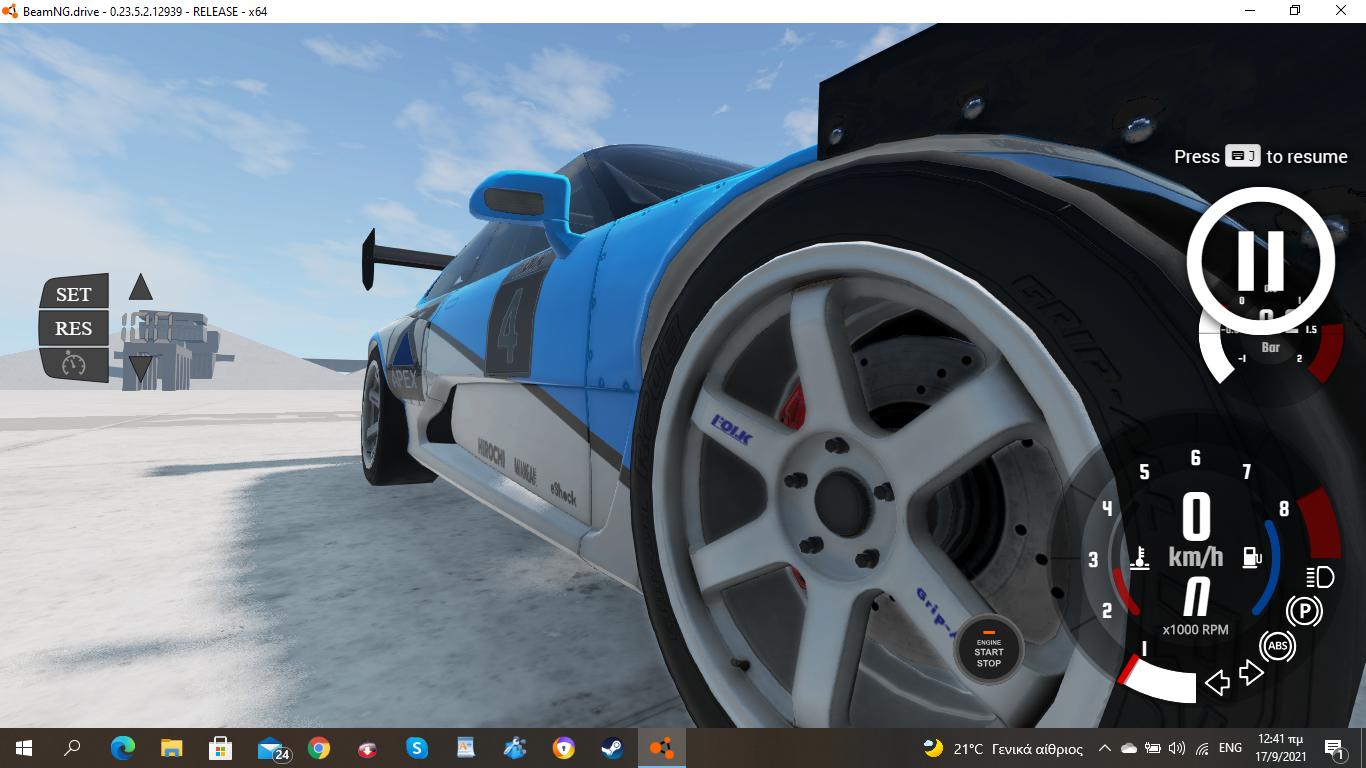Click the headlights indicator icon
Image resolution: width=1366 pixels, height=768 pixels.
(x=1320, y=576)
